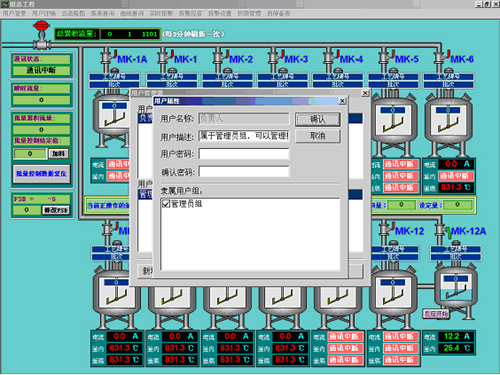Image resolution: width=500 pixels, height=375 pixels.
Task: Click the 确认 button in user dialog
Action: point(318,119)
